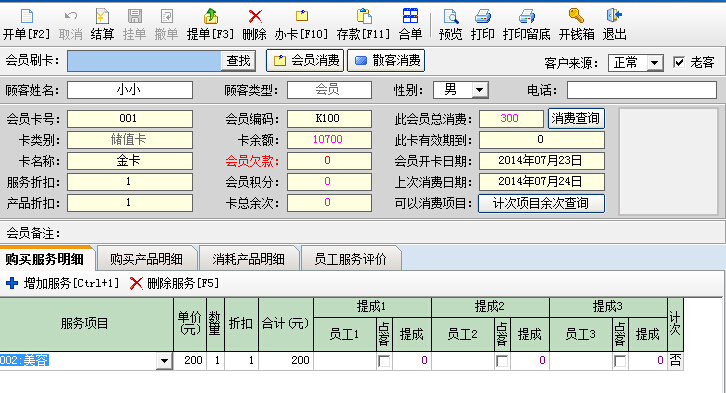
Task: Click the 消费查询 button
Action: point(576,119)
